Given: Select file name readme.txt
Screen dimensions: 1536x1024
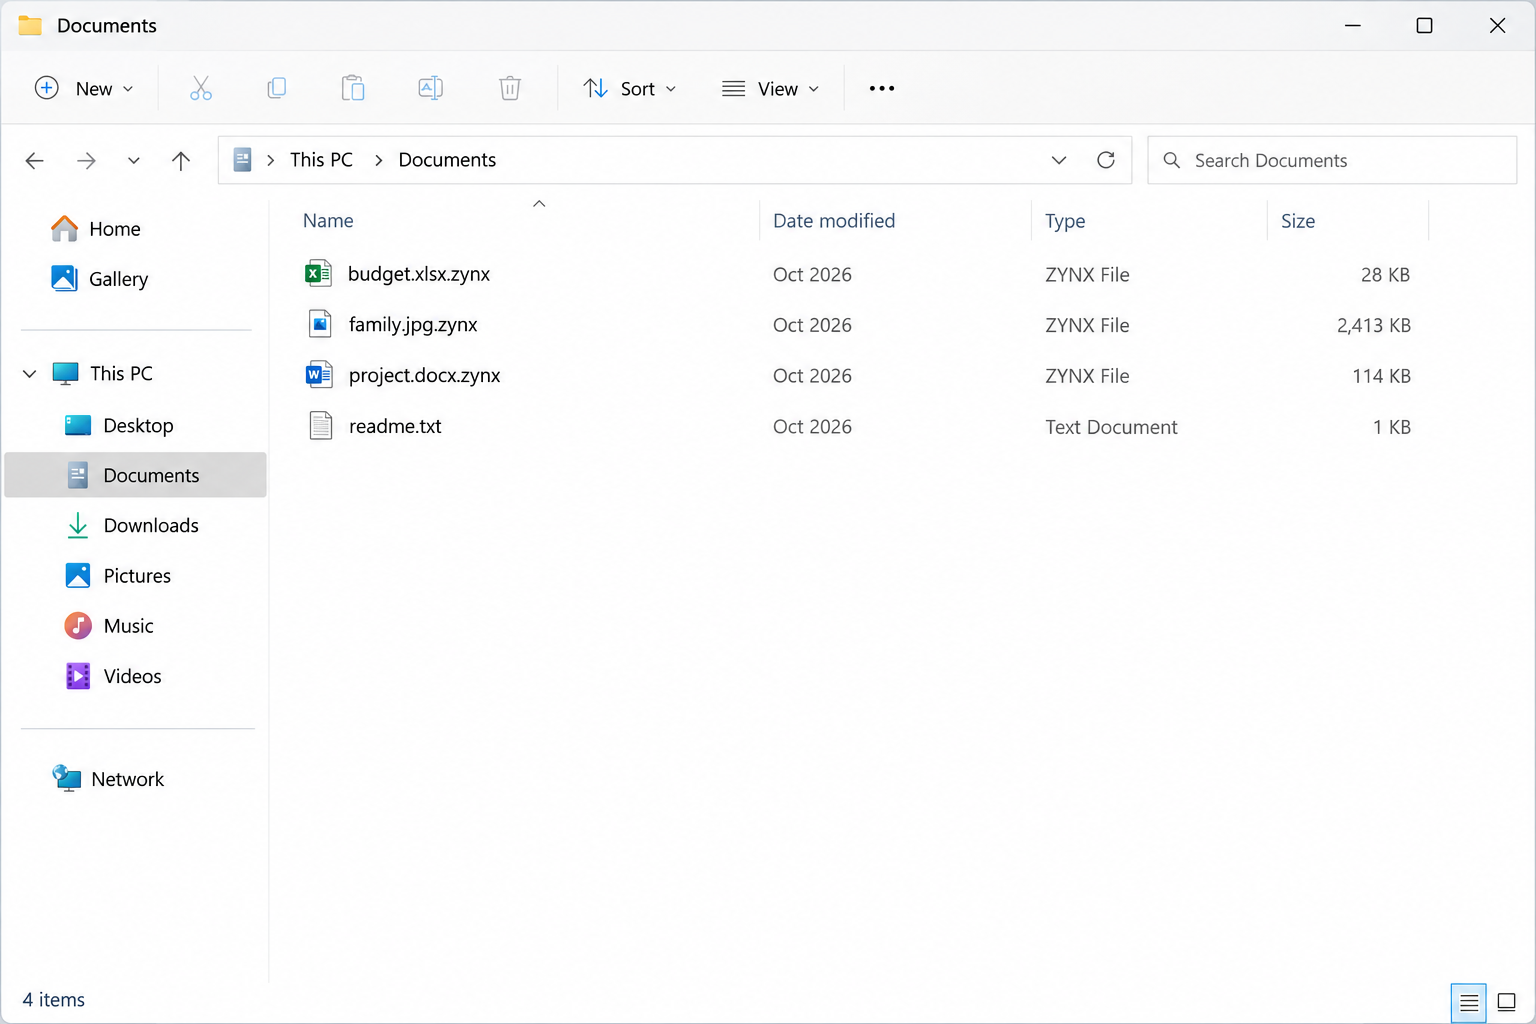Looking at the screenshot, I should click(395, 426).
